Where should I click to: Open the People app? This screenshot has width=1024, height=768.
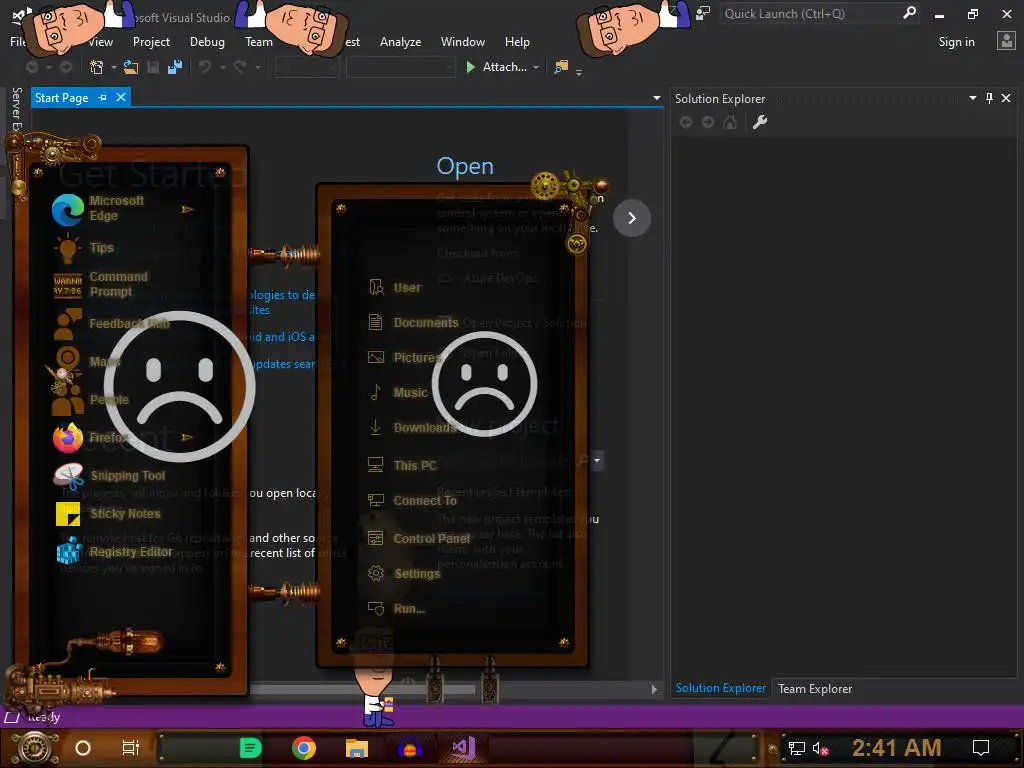(x=91, y=400)
